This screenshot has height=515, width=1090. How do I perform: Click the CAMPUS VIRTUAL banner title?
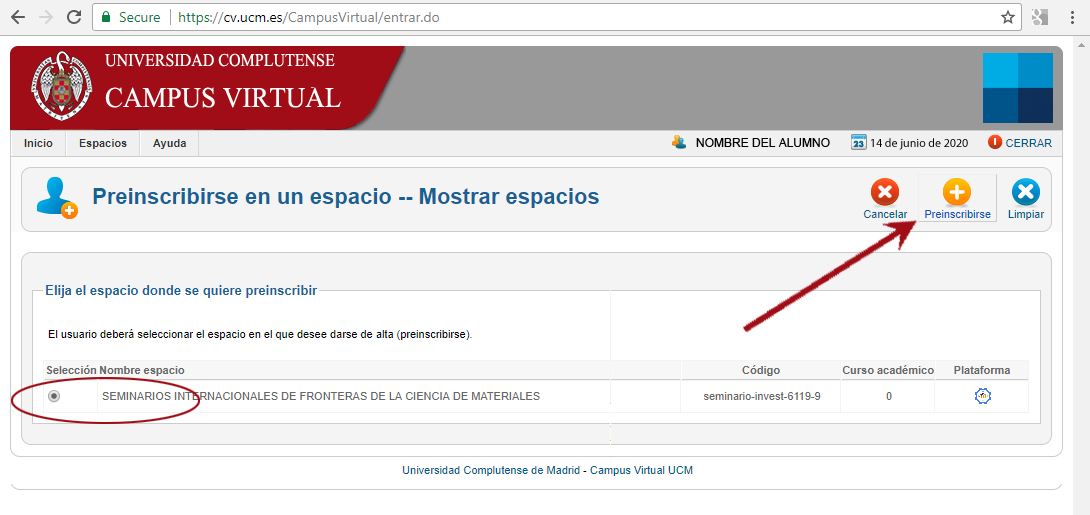click(x=223, y=97)
